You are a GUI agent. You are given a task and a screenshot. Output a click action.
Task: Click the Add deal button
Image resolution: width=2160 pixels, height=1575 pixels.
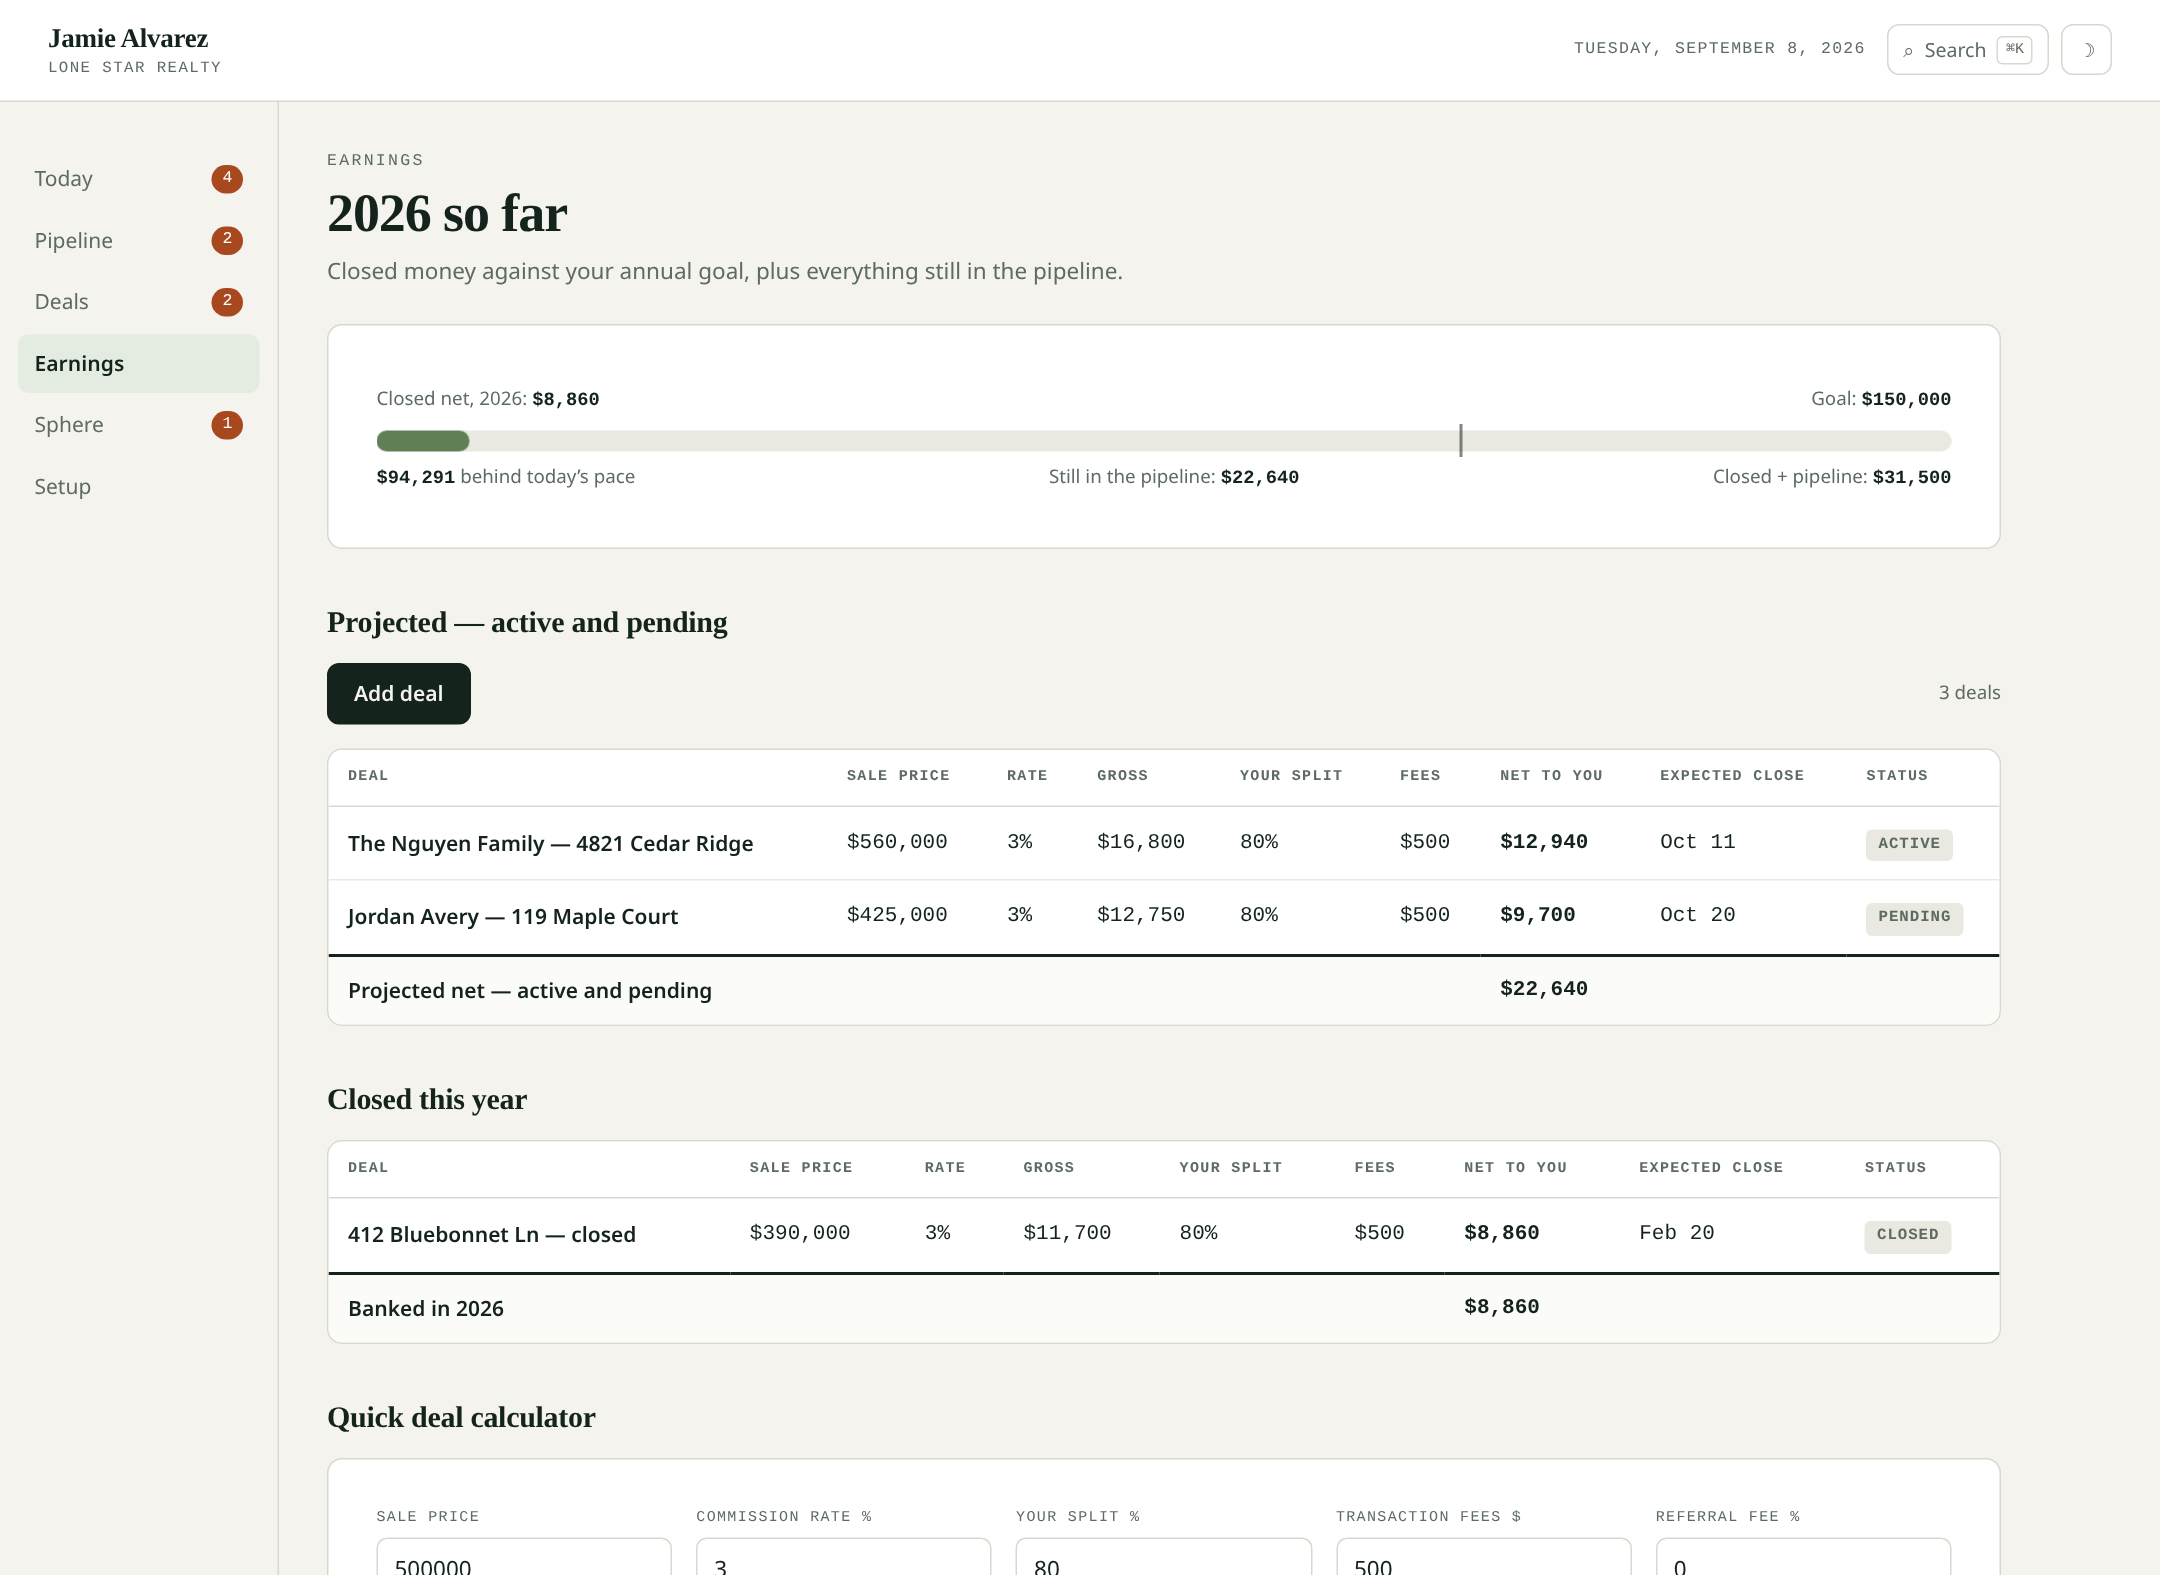pyautogui.click(x=399, y=694)
